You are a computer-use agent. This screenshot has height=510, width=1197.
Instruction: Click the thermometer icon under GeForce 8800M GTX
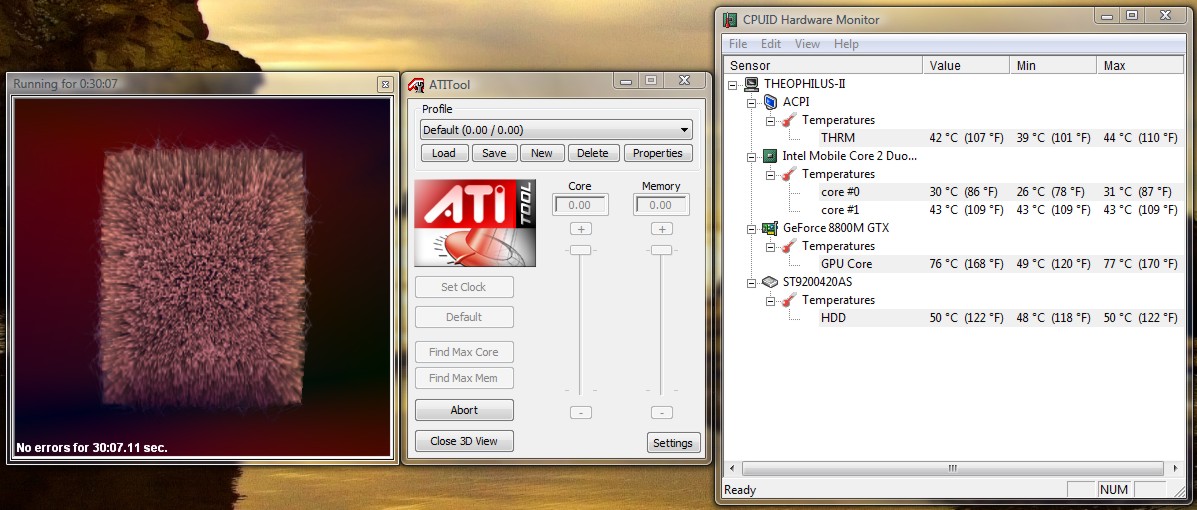click(789, 246)
